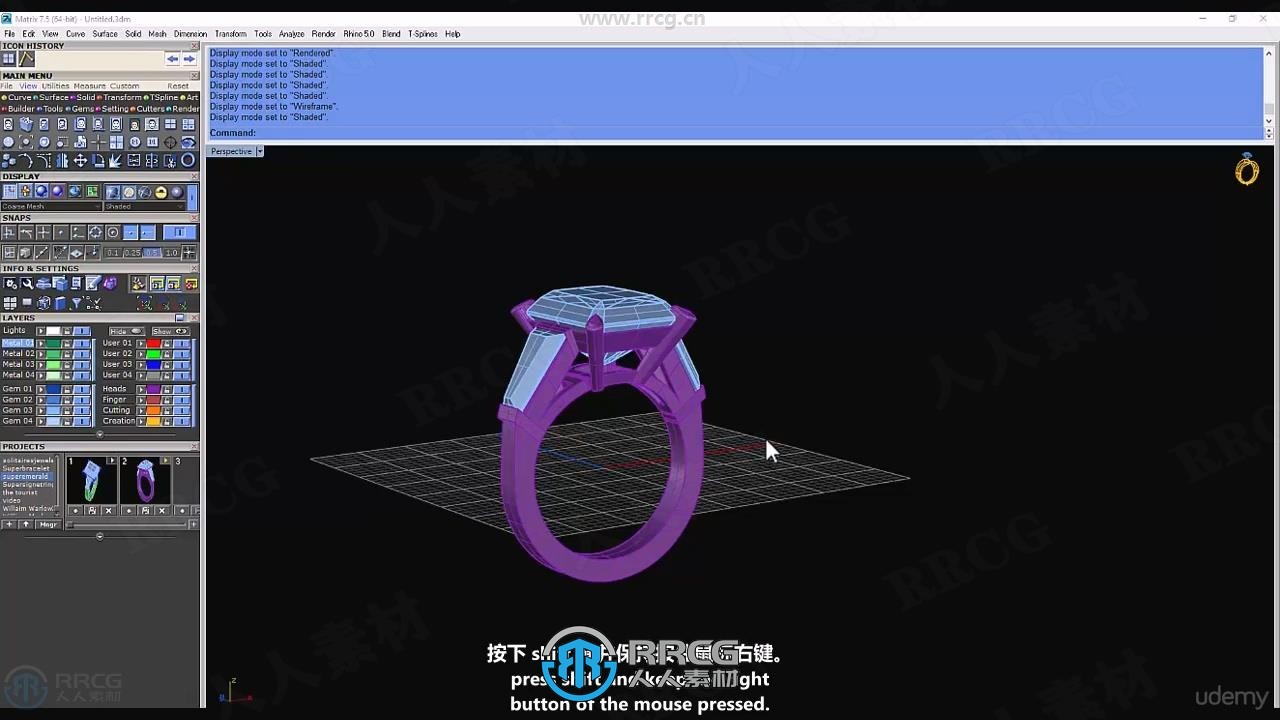This screenshot has width=1280, height=720.
Task: Click the broom clean-up icon in Info & Settings
Action: (139, 283)
